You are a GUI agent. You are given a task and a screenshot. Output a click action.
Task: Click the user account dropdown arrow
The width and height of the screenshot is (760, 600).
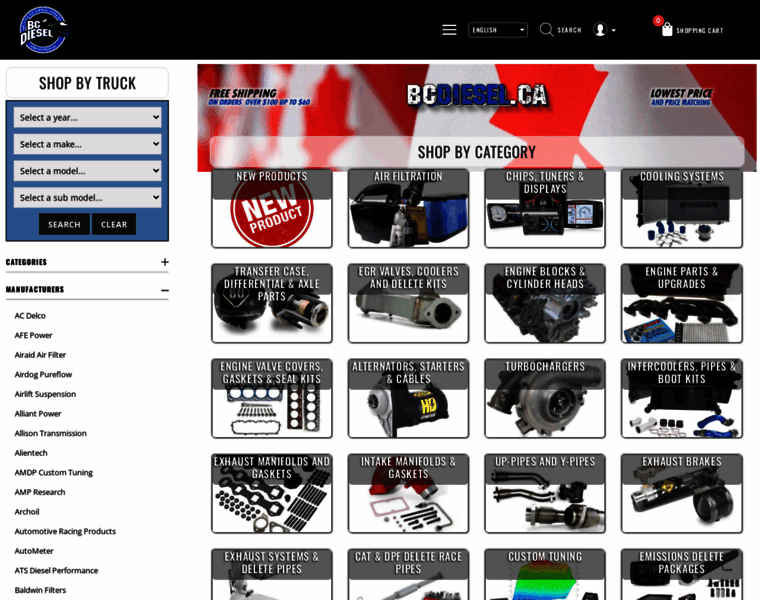click(614, 30)
